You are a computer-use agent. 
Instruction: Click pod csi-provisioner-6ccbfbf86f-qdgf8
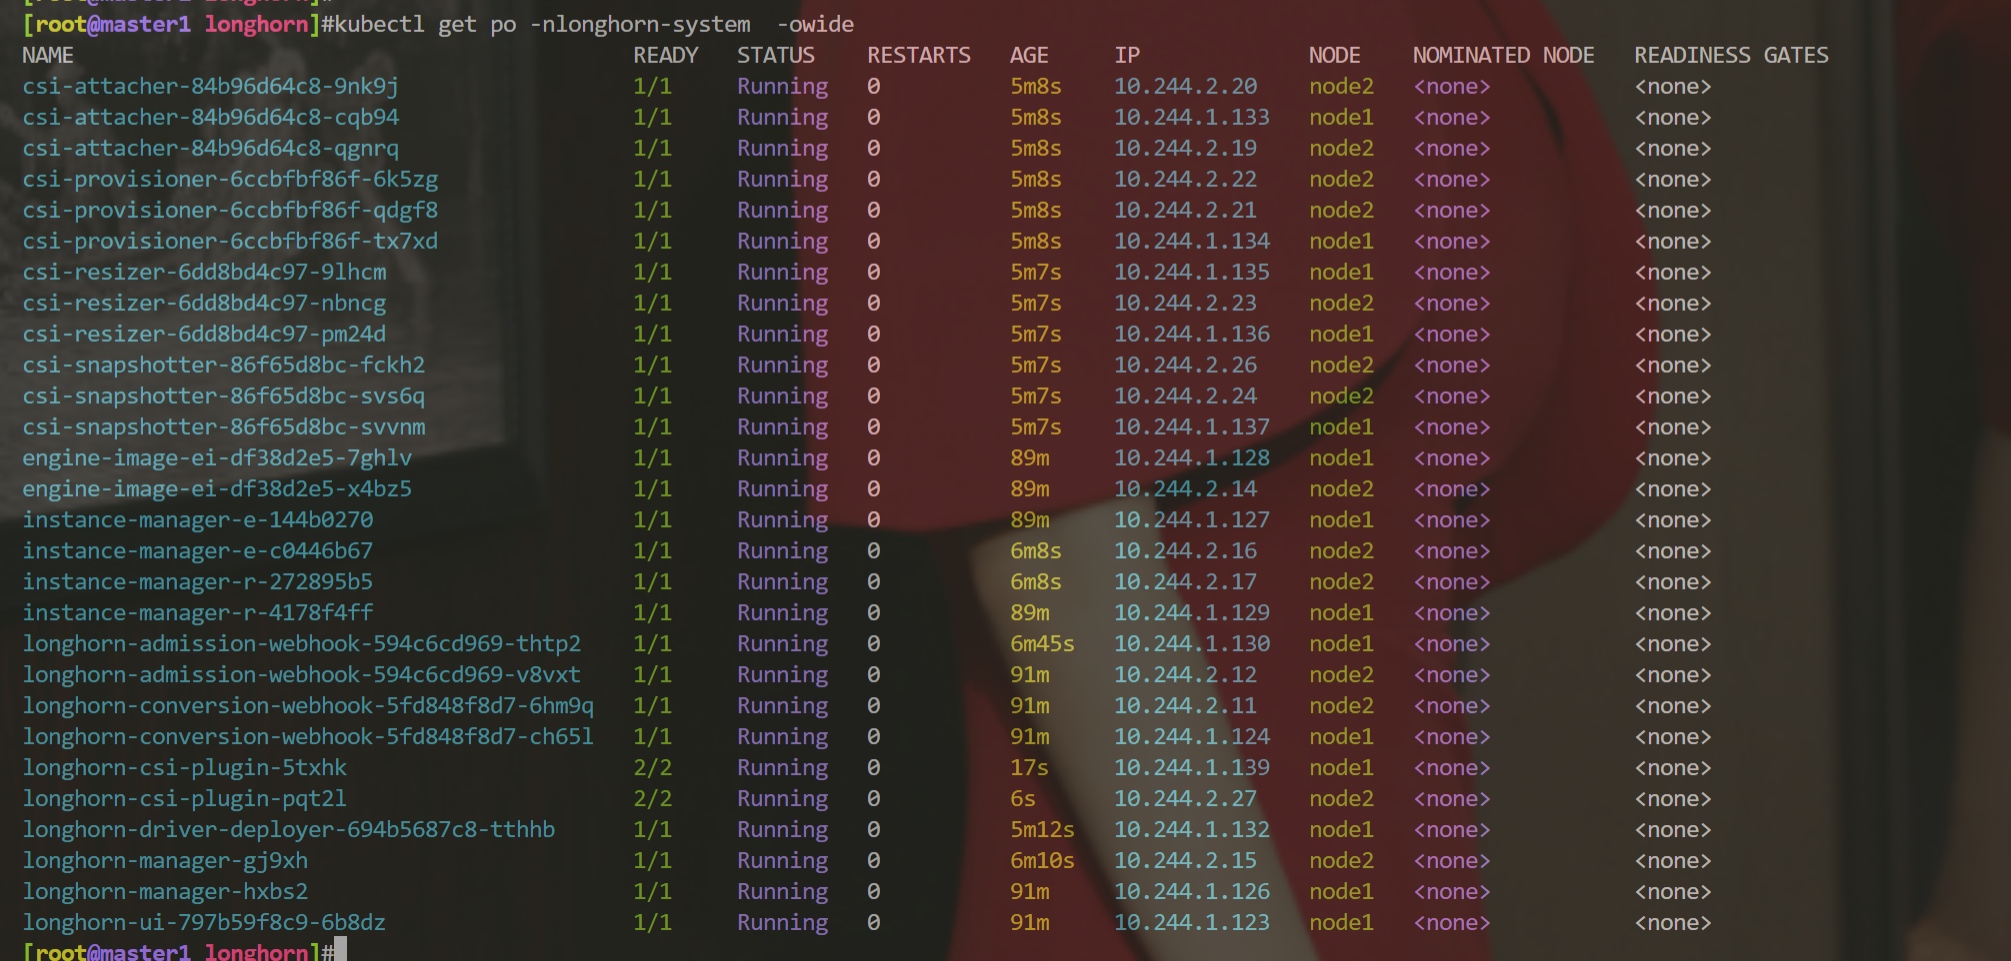(230, 211)
